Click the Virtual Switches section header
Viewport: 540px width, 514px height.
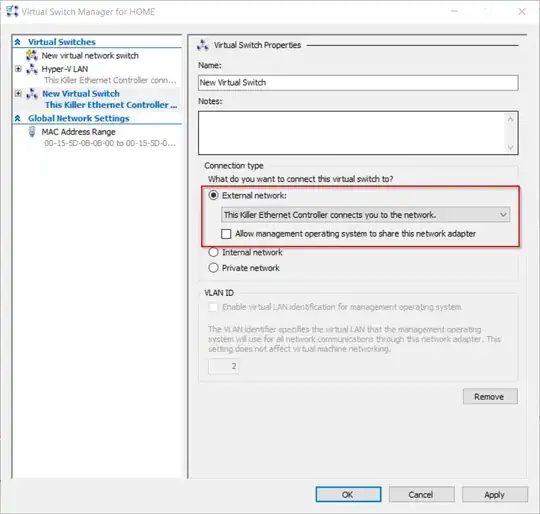coord(62,42)
